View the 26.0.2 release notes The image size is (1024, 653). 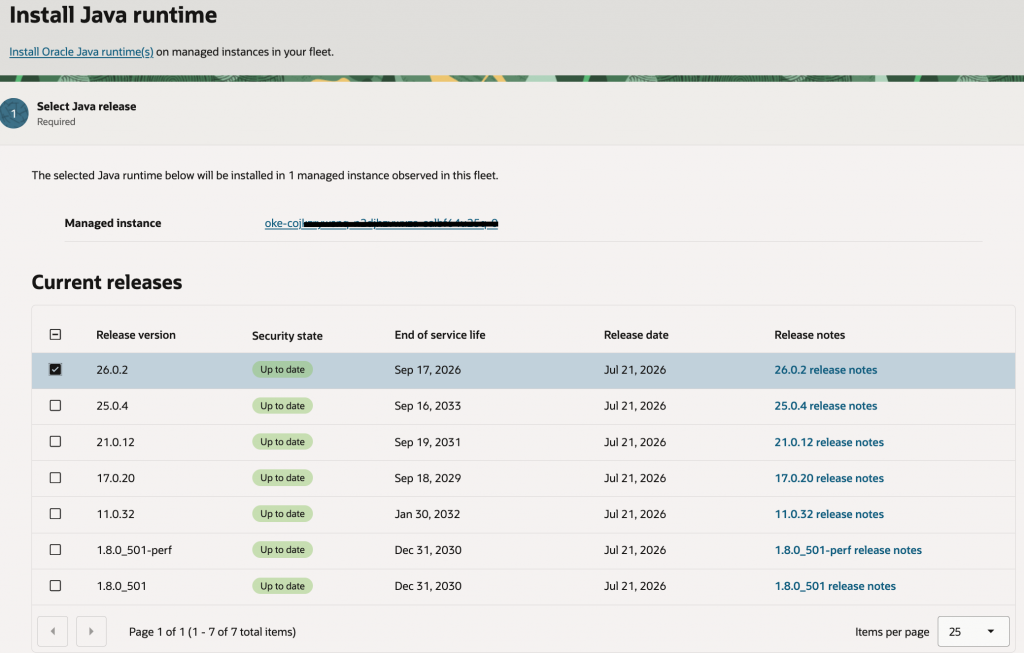pos(825,370)
